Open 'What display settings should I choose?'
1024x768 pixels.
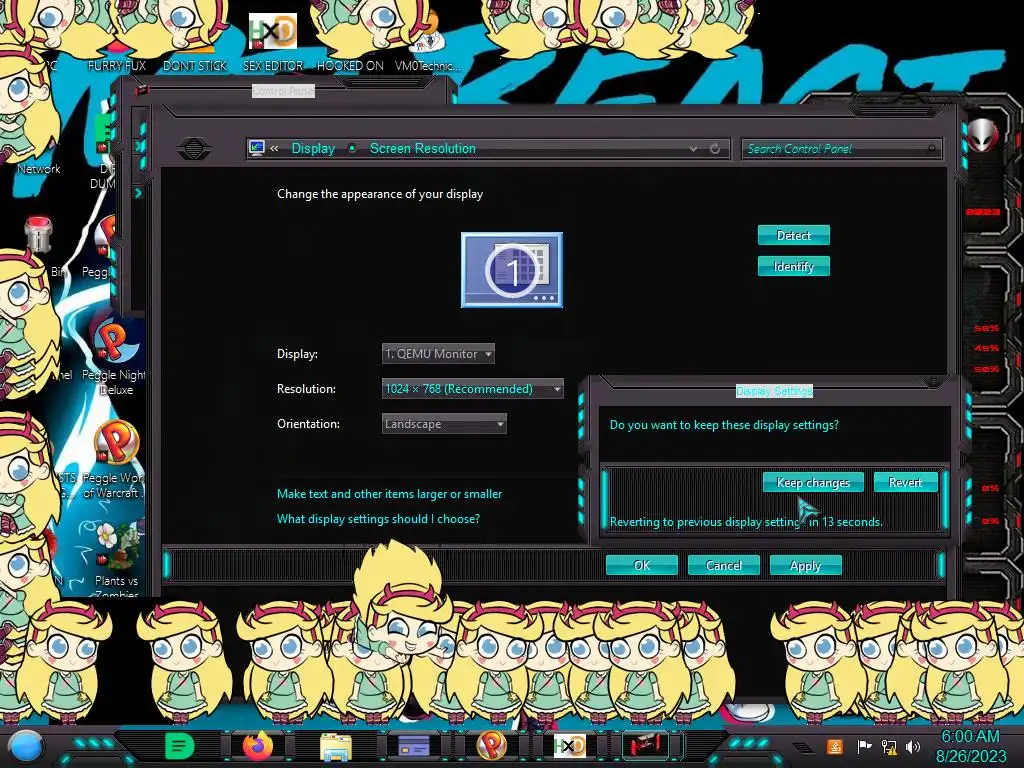378,519
